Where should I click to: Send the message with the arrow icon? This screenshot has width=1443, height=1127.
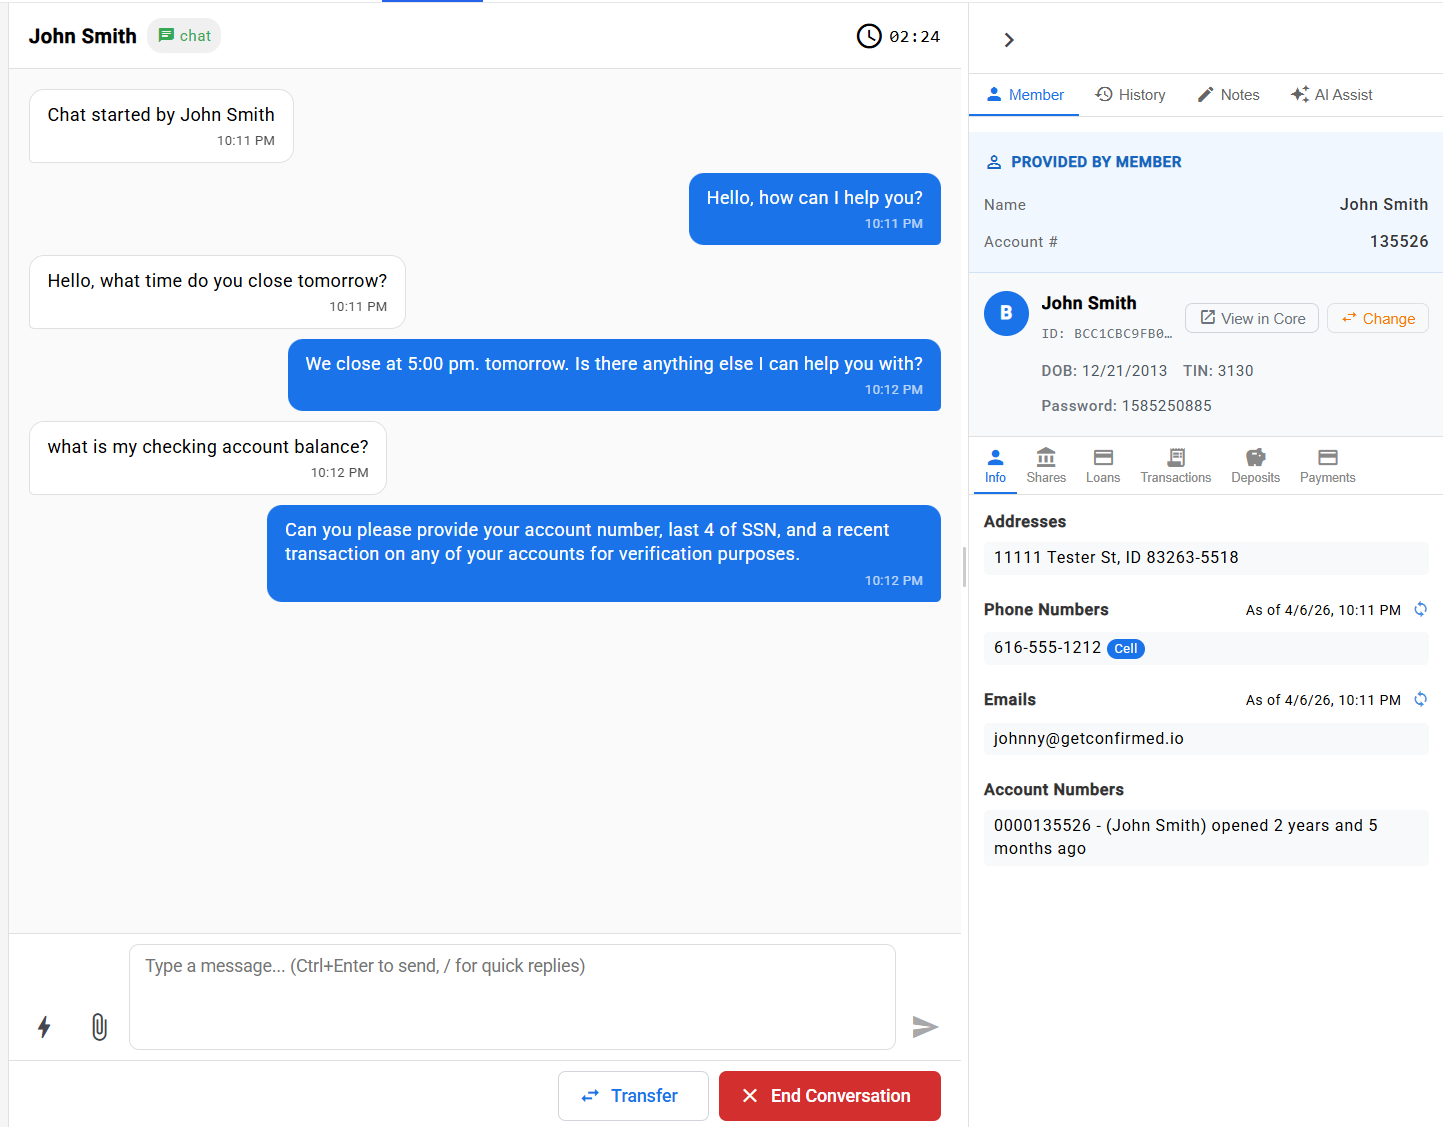[x=925, y=1027]
